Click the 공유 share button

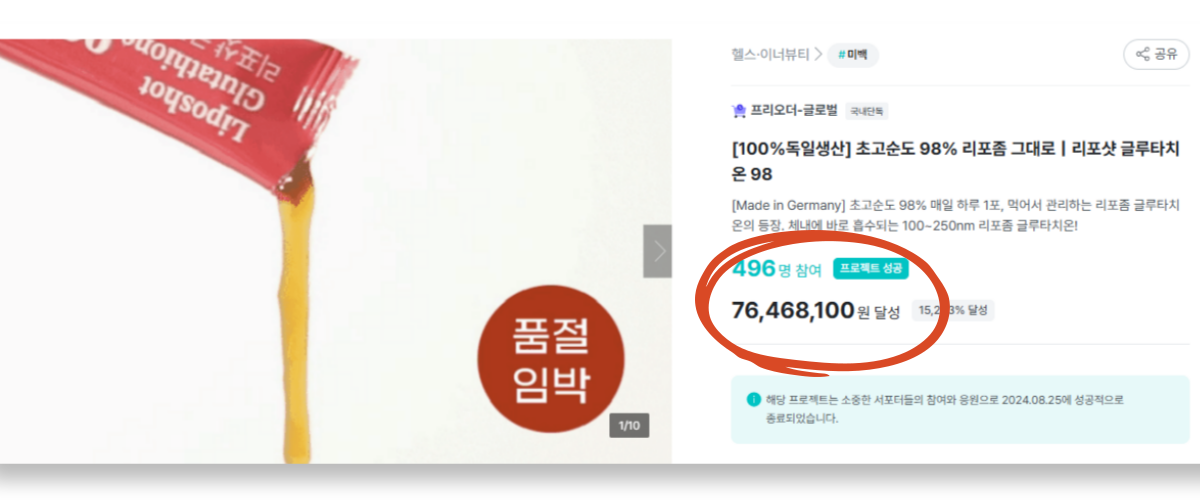[1157, 55]
